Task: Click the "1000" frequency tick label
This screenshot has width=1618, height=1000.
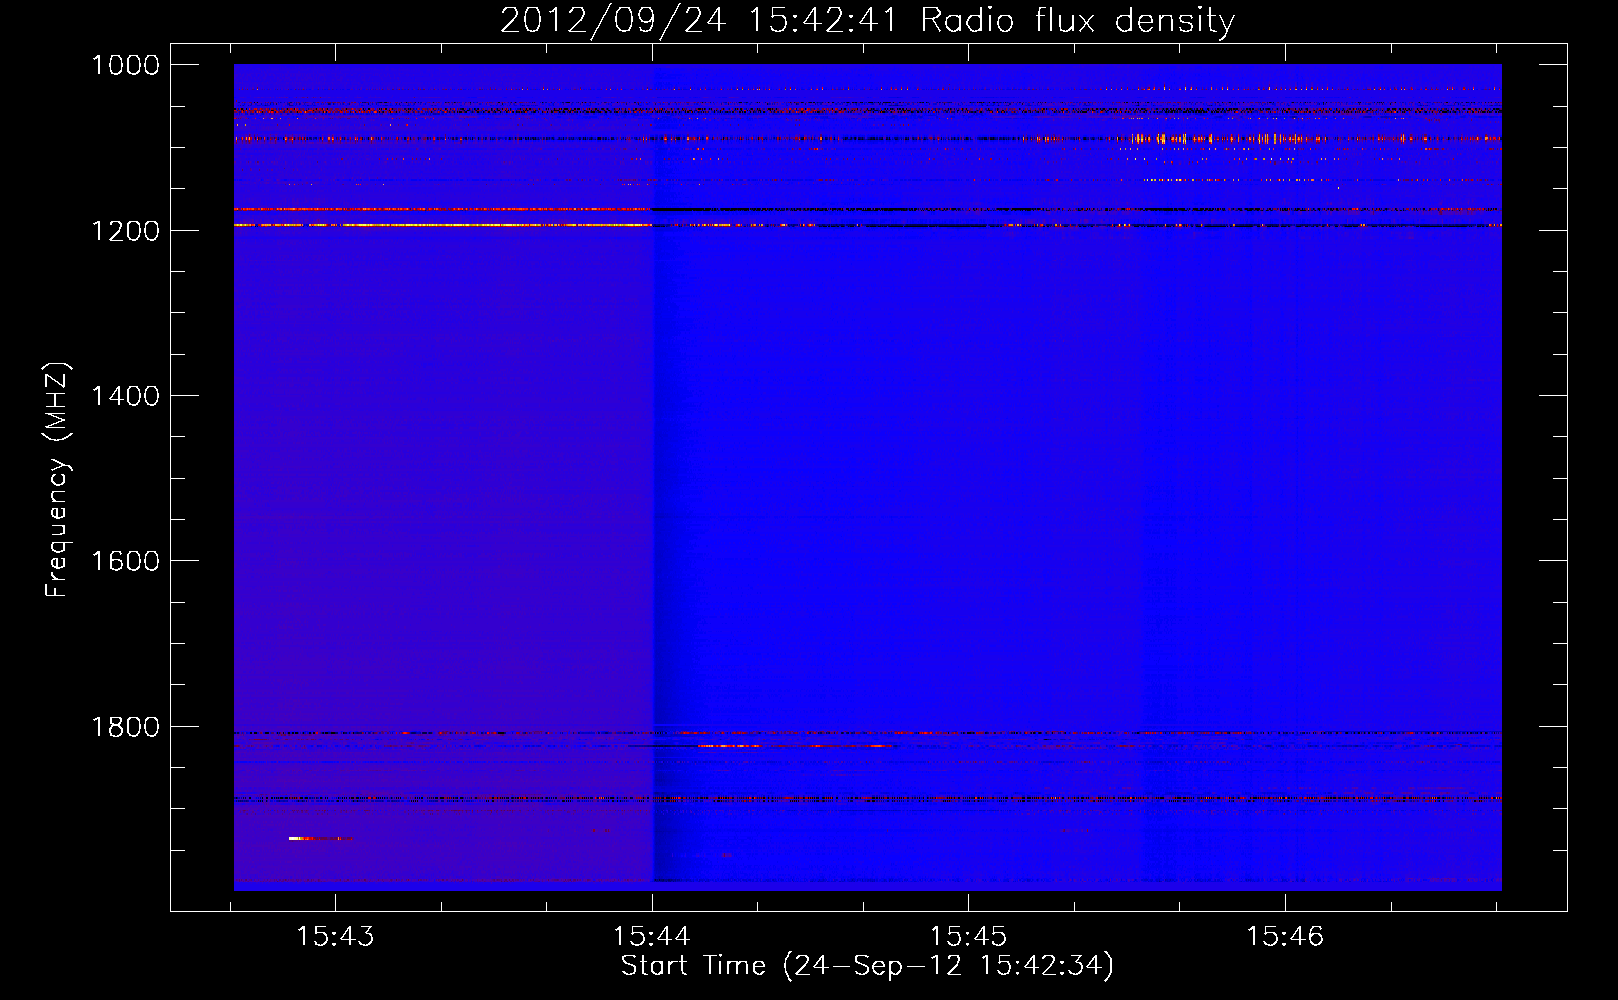Action: click(x=126, y=65)
